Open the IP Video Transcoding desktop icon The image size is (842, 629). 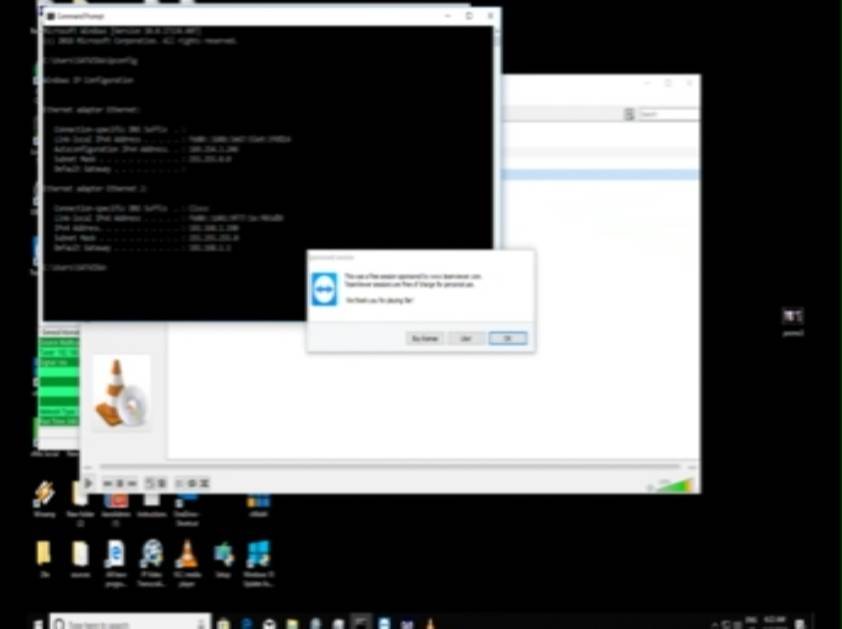(x=151, y=563)
